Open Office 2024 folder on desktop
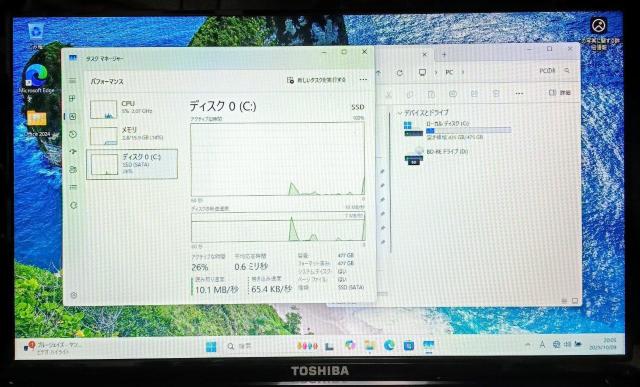Image resolution: width=640 pixels, height=387 pixels. coord(37,123)
